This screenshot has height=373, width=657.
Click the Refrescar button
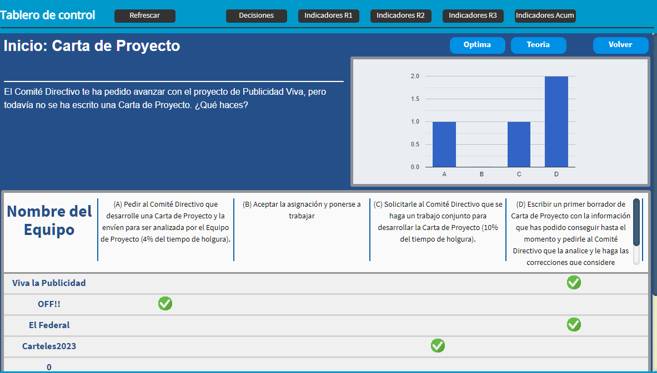(x=145, y=16)
